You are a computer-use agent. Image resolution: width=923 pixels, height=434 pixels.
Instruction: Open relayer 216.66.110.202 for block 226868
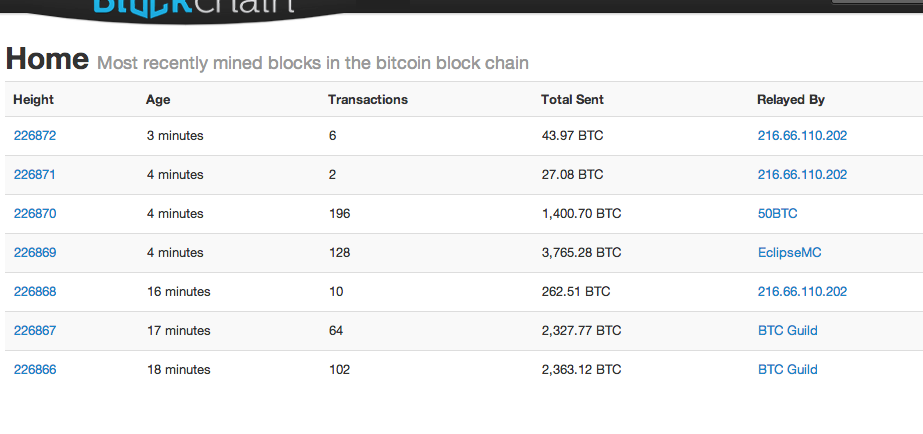802,291
